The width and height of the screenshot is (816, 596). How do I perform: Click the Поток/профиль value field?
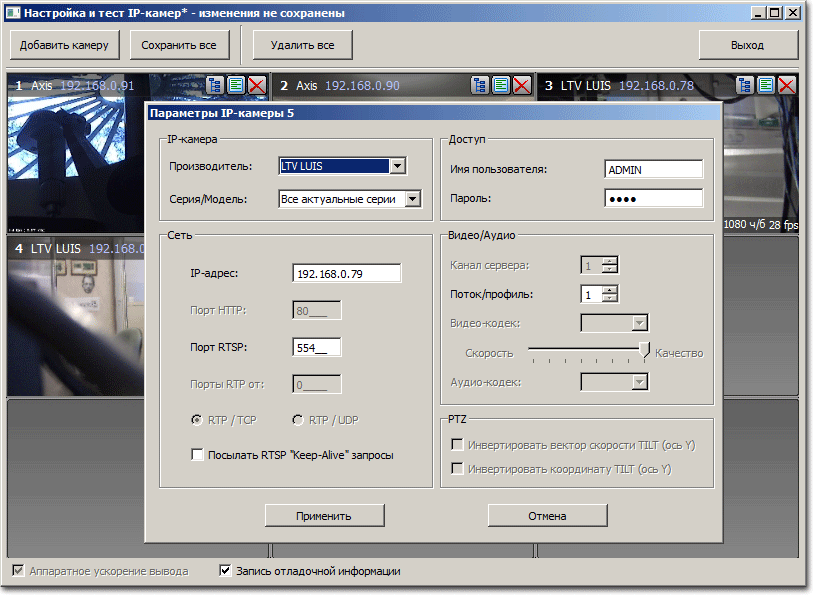click(591, 295)
